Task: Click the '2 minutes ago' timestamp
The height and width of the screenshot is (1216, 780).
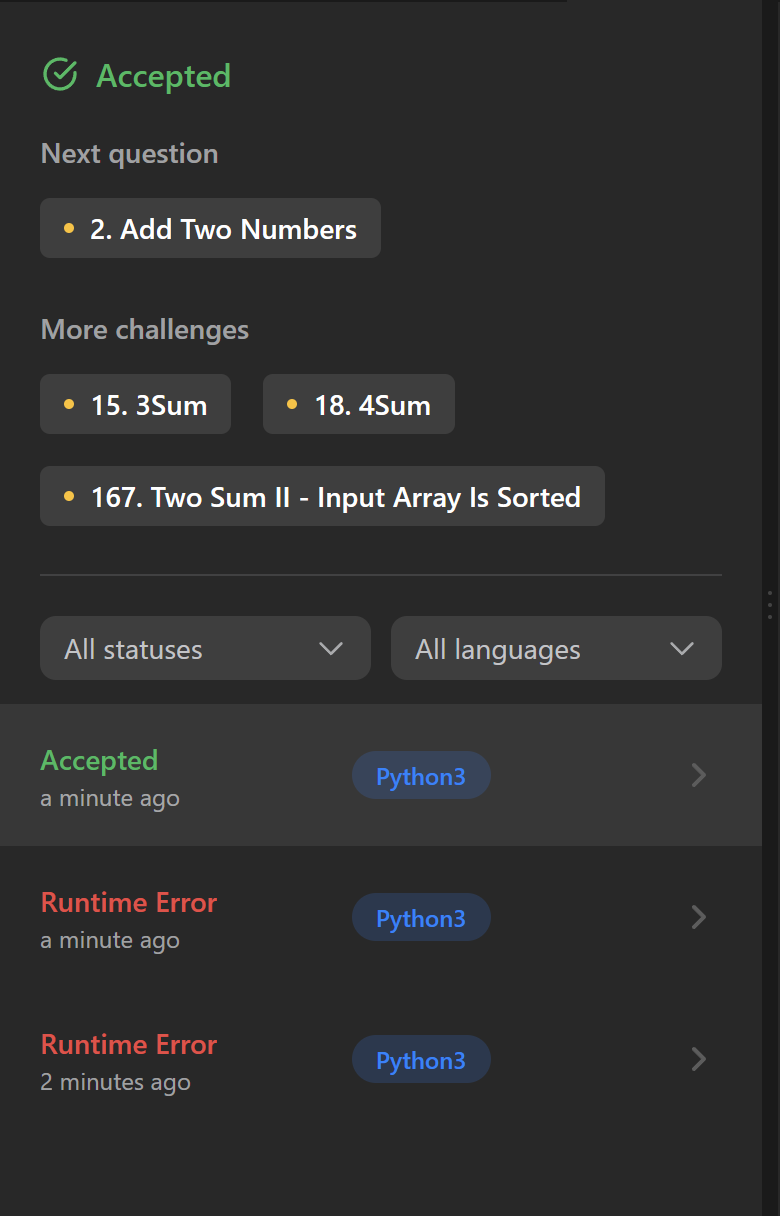Action: 115,1082
